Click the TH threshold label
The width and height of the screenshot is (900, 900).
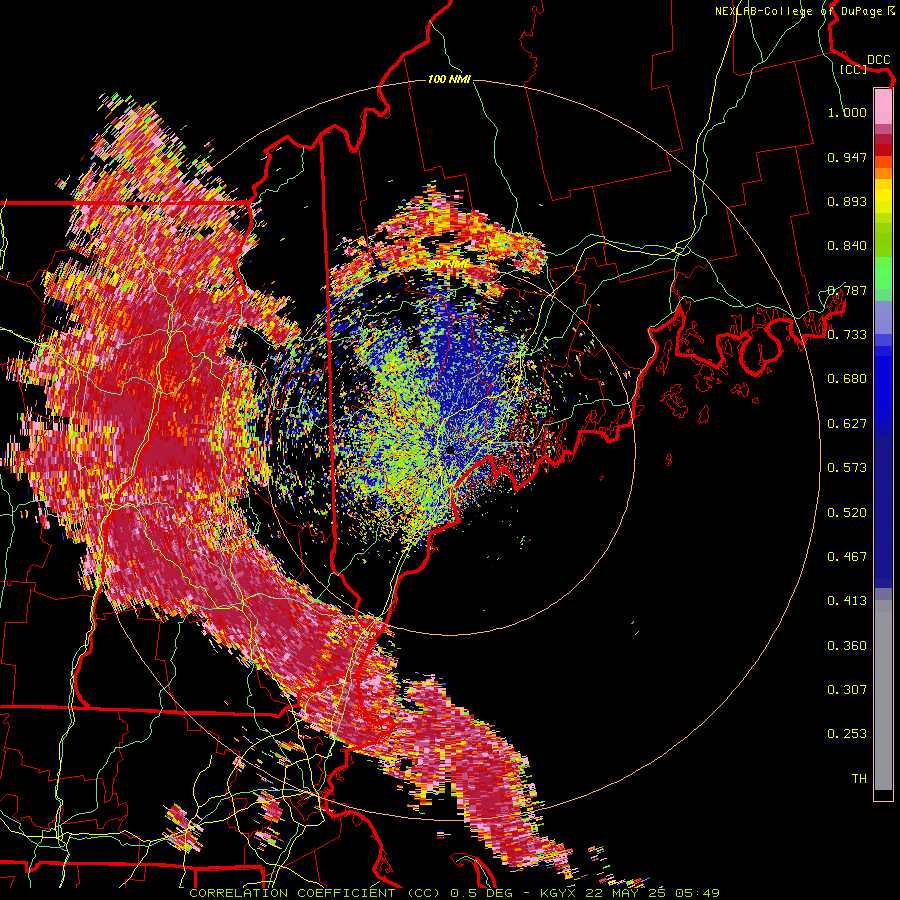tap(859, 779)
